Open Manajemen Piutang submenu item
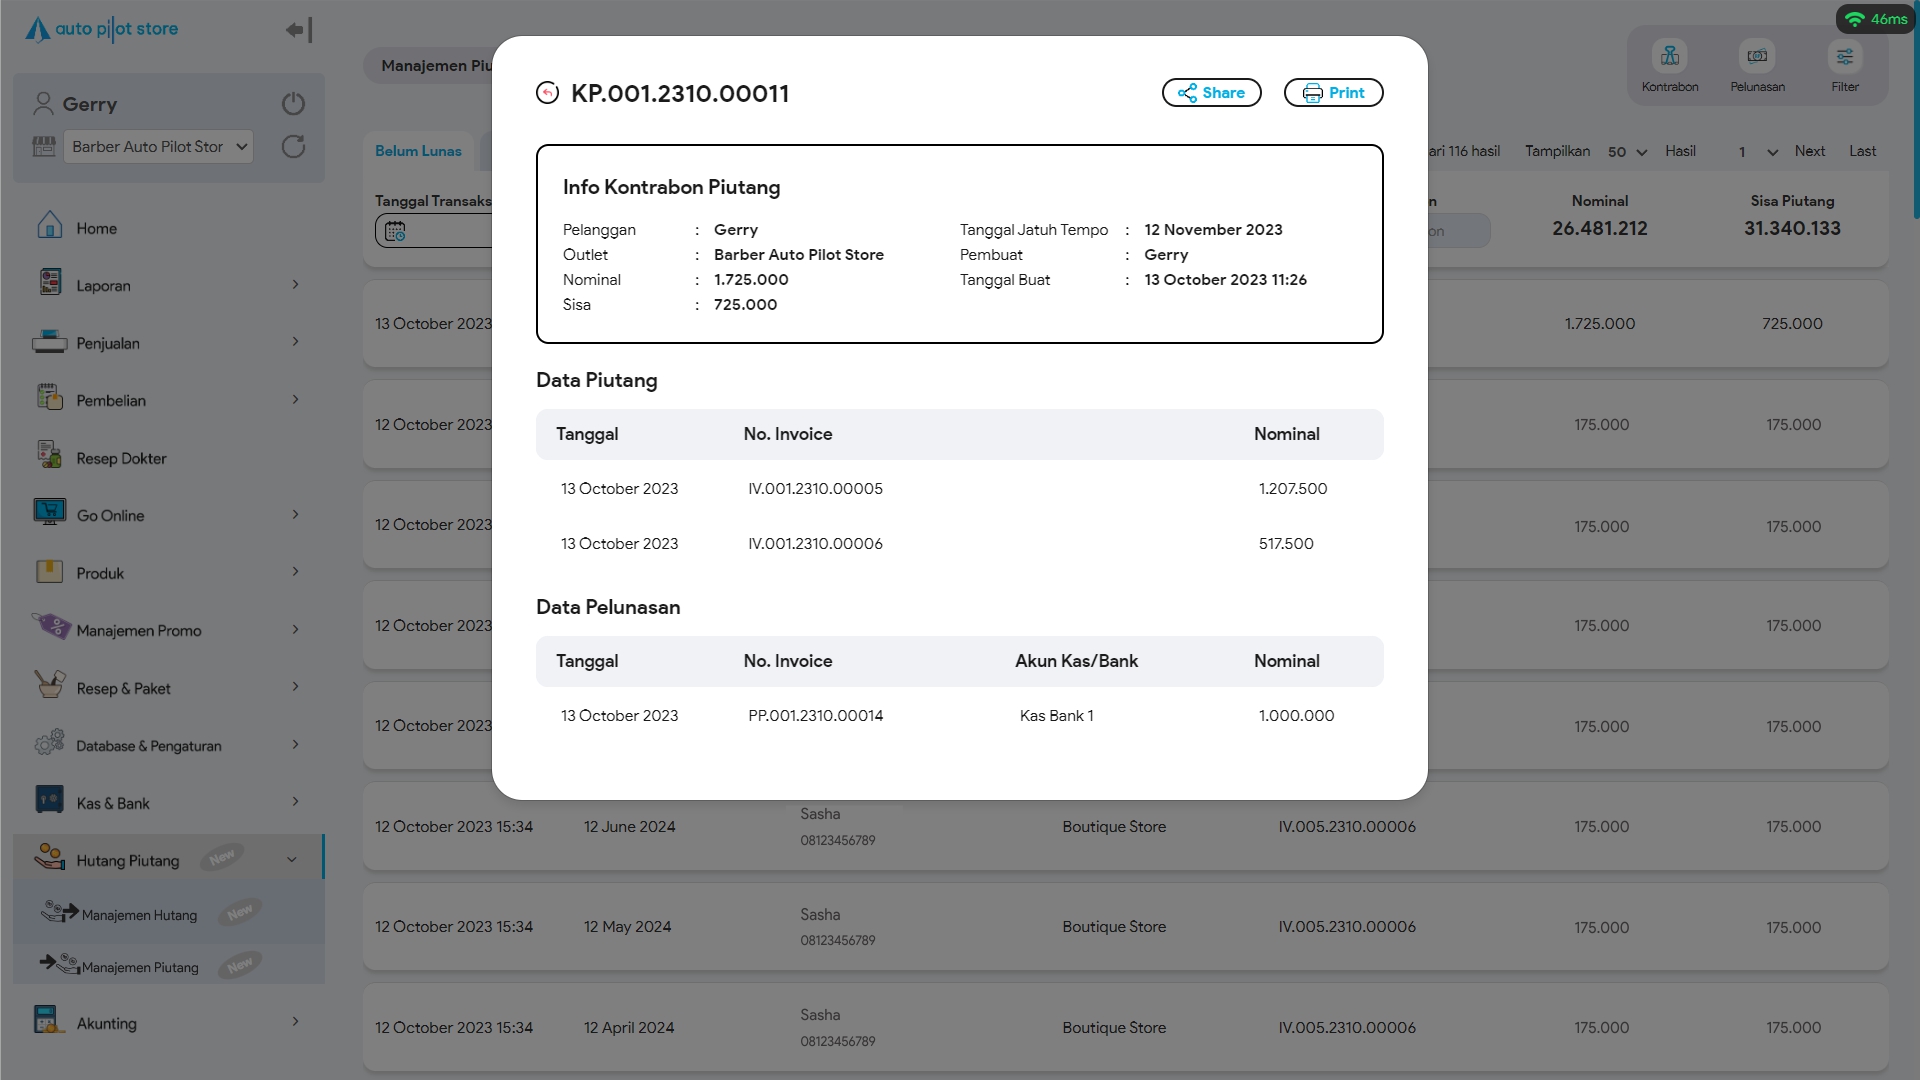1920x1080 pixels. click(140, 967)
